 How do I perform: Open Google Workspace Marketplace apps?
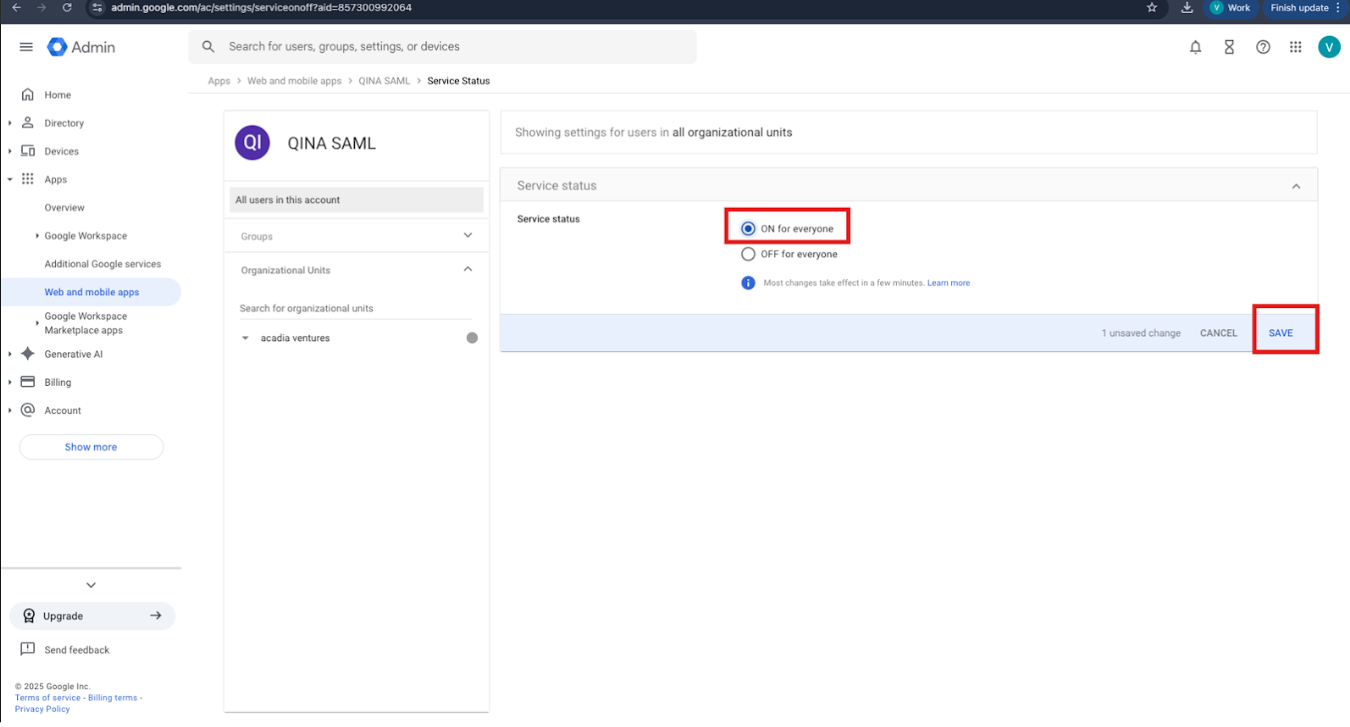pos(86,323)
